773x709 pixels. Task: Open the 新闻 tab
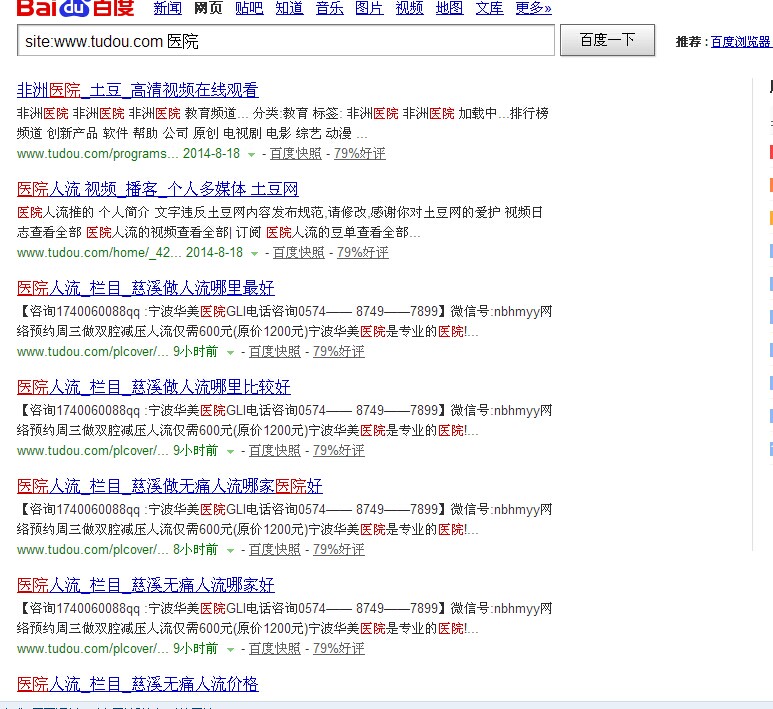pos(167,9)
